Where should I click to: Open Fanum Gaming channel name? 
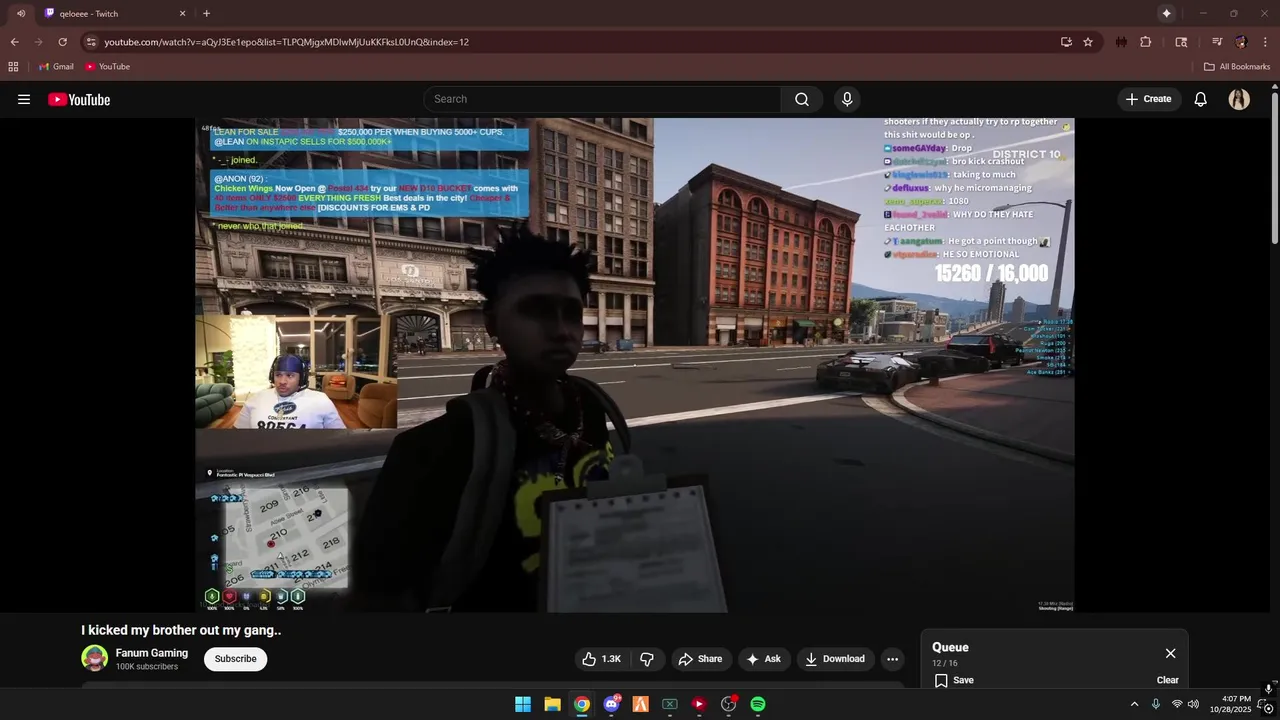click(152, 653)
